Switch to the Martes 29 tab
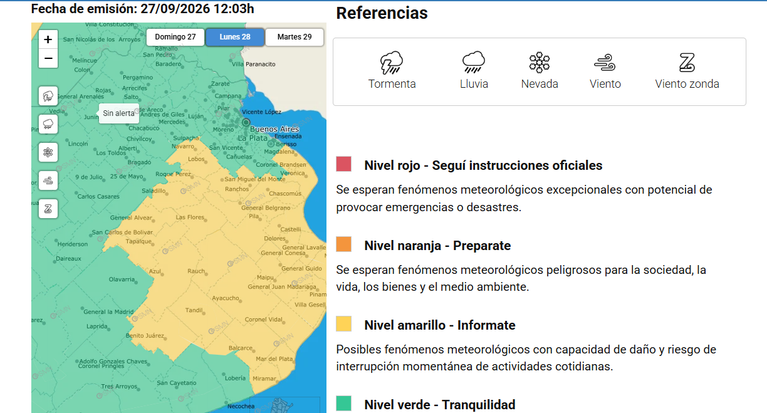Screen dimensions: 767x413 (x=294, y=37)
